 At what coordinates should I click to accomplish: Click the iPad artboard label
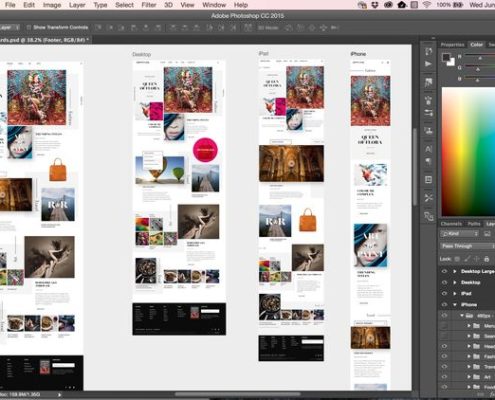pyautogui.click(x=263, y=53)
